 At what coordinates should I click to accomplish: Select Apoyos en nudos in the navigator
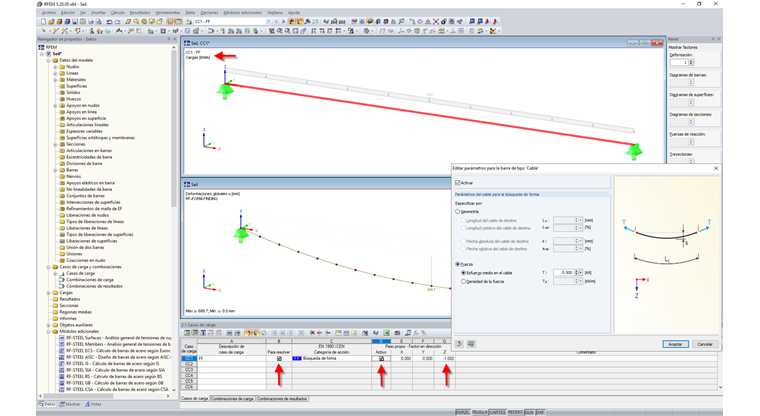[x=83, y=105]
